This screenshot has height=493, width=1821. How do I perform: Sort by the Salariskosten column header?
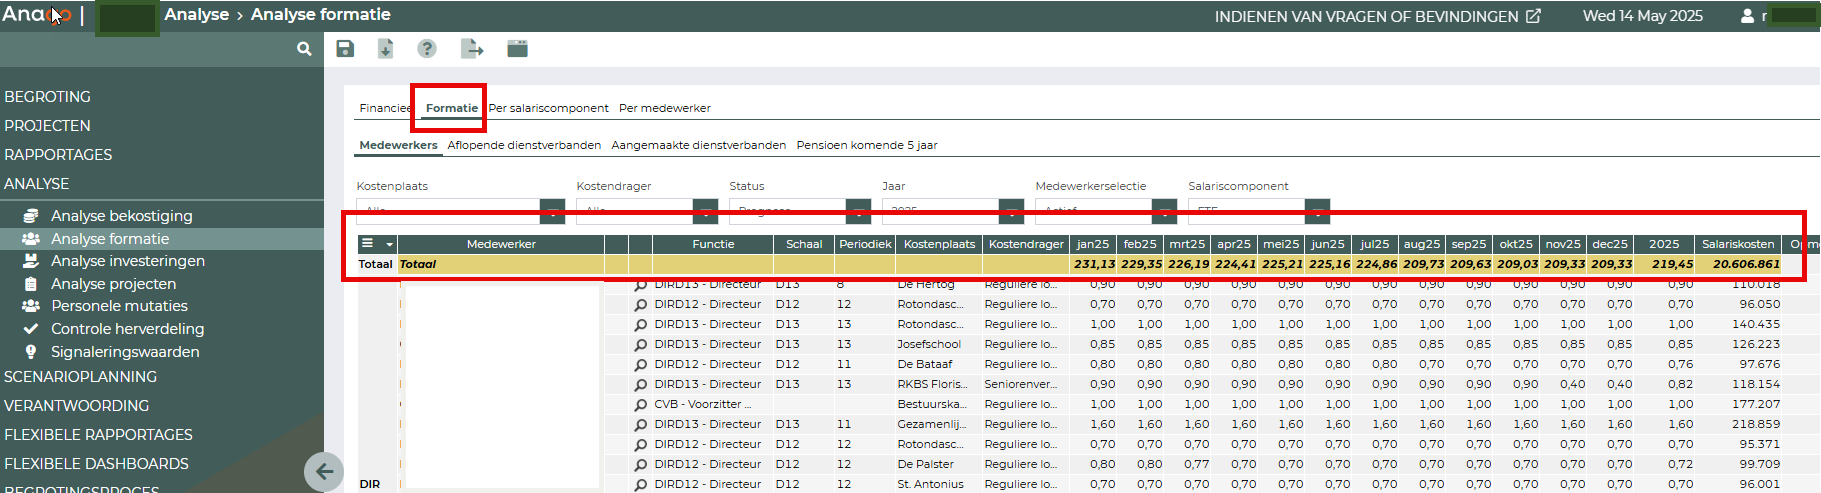point(1737,244)
